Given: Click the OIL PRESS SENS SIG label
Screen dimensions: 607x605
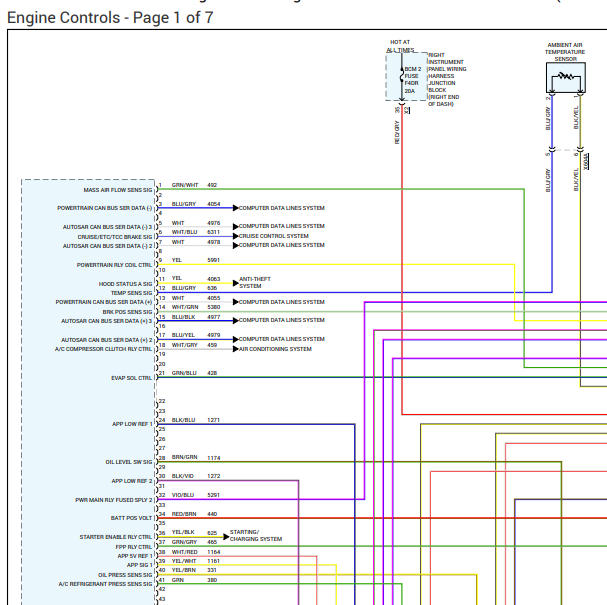Looking at the screenshot, I should (x=125, y=575).
